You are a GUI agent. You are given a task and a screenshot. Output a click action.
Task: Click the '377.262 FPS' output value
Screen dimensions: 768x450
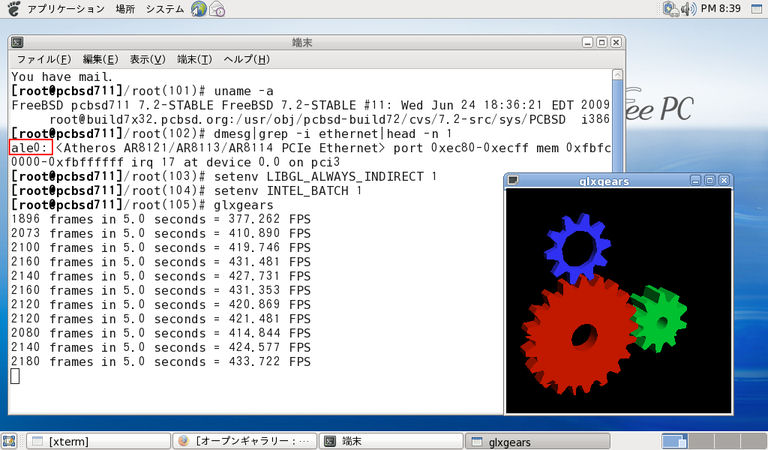coord(269,219)
